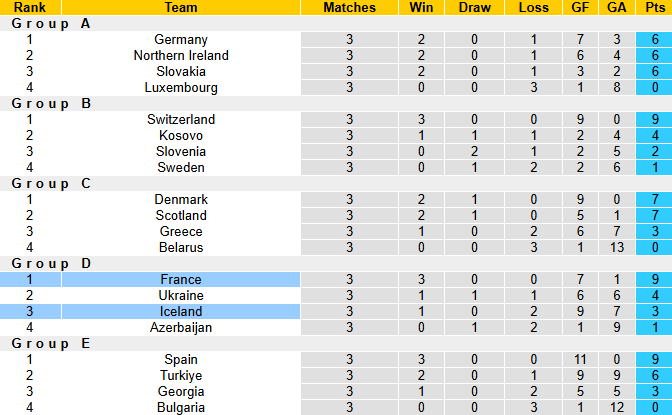The height and width of the screenshot is (415, 672).
Task: Open the Germany team link
Action: pos(181,39)
